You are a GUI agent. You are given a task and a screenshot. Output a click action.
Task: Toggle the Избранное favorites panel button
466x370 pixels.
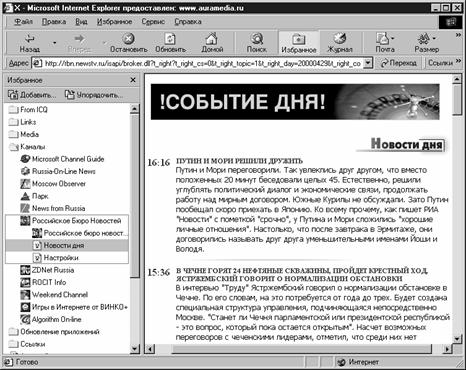tap(299, 43)
